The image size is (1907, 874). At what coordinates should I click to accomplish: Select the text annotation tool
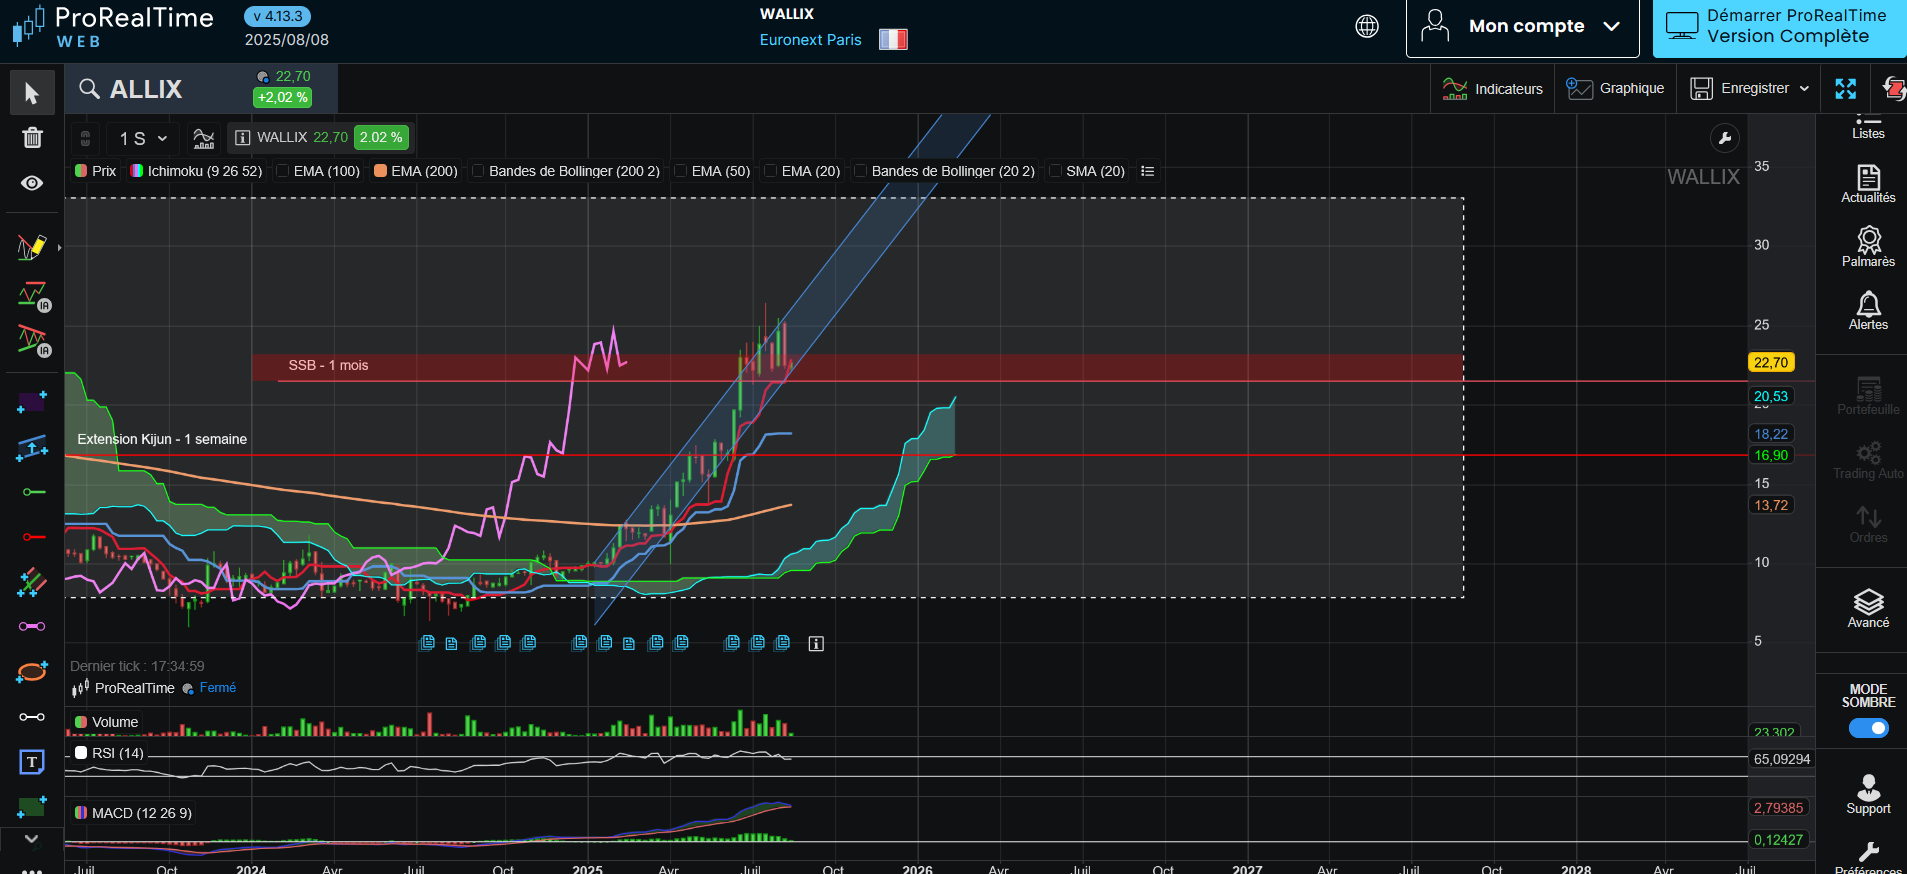coord(32,763)
